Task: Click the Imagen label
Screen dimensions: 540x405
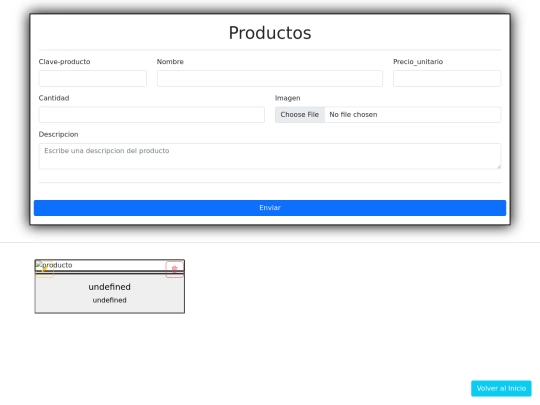Action: [288, 98]
